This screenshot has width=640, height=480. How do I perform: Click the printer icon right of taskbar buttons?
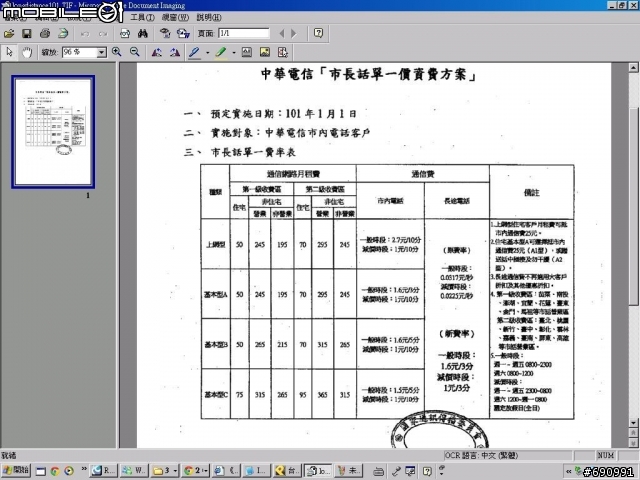pos(378,472)
